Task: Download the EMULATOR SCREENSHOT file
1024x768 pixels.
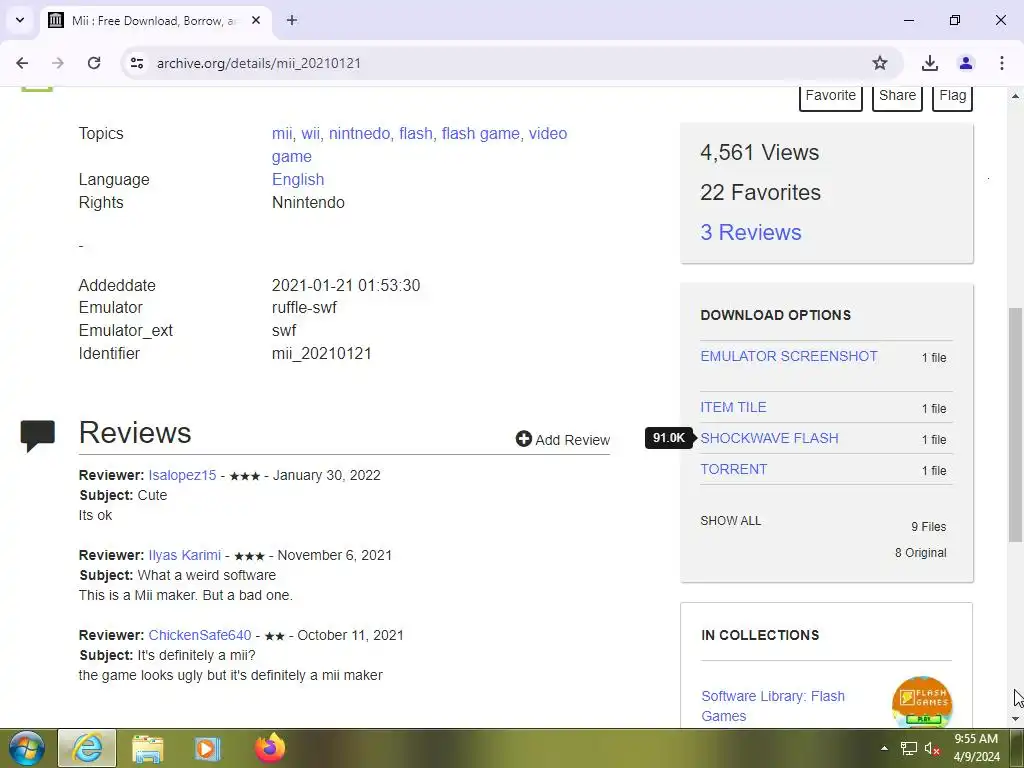Action: click(x=789, y=357)
